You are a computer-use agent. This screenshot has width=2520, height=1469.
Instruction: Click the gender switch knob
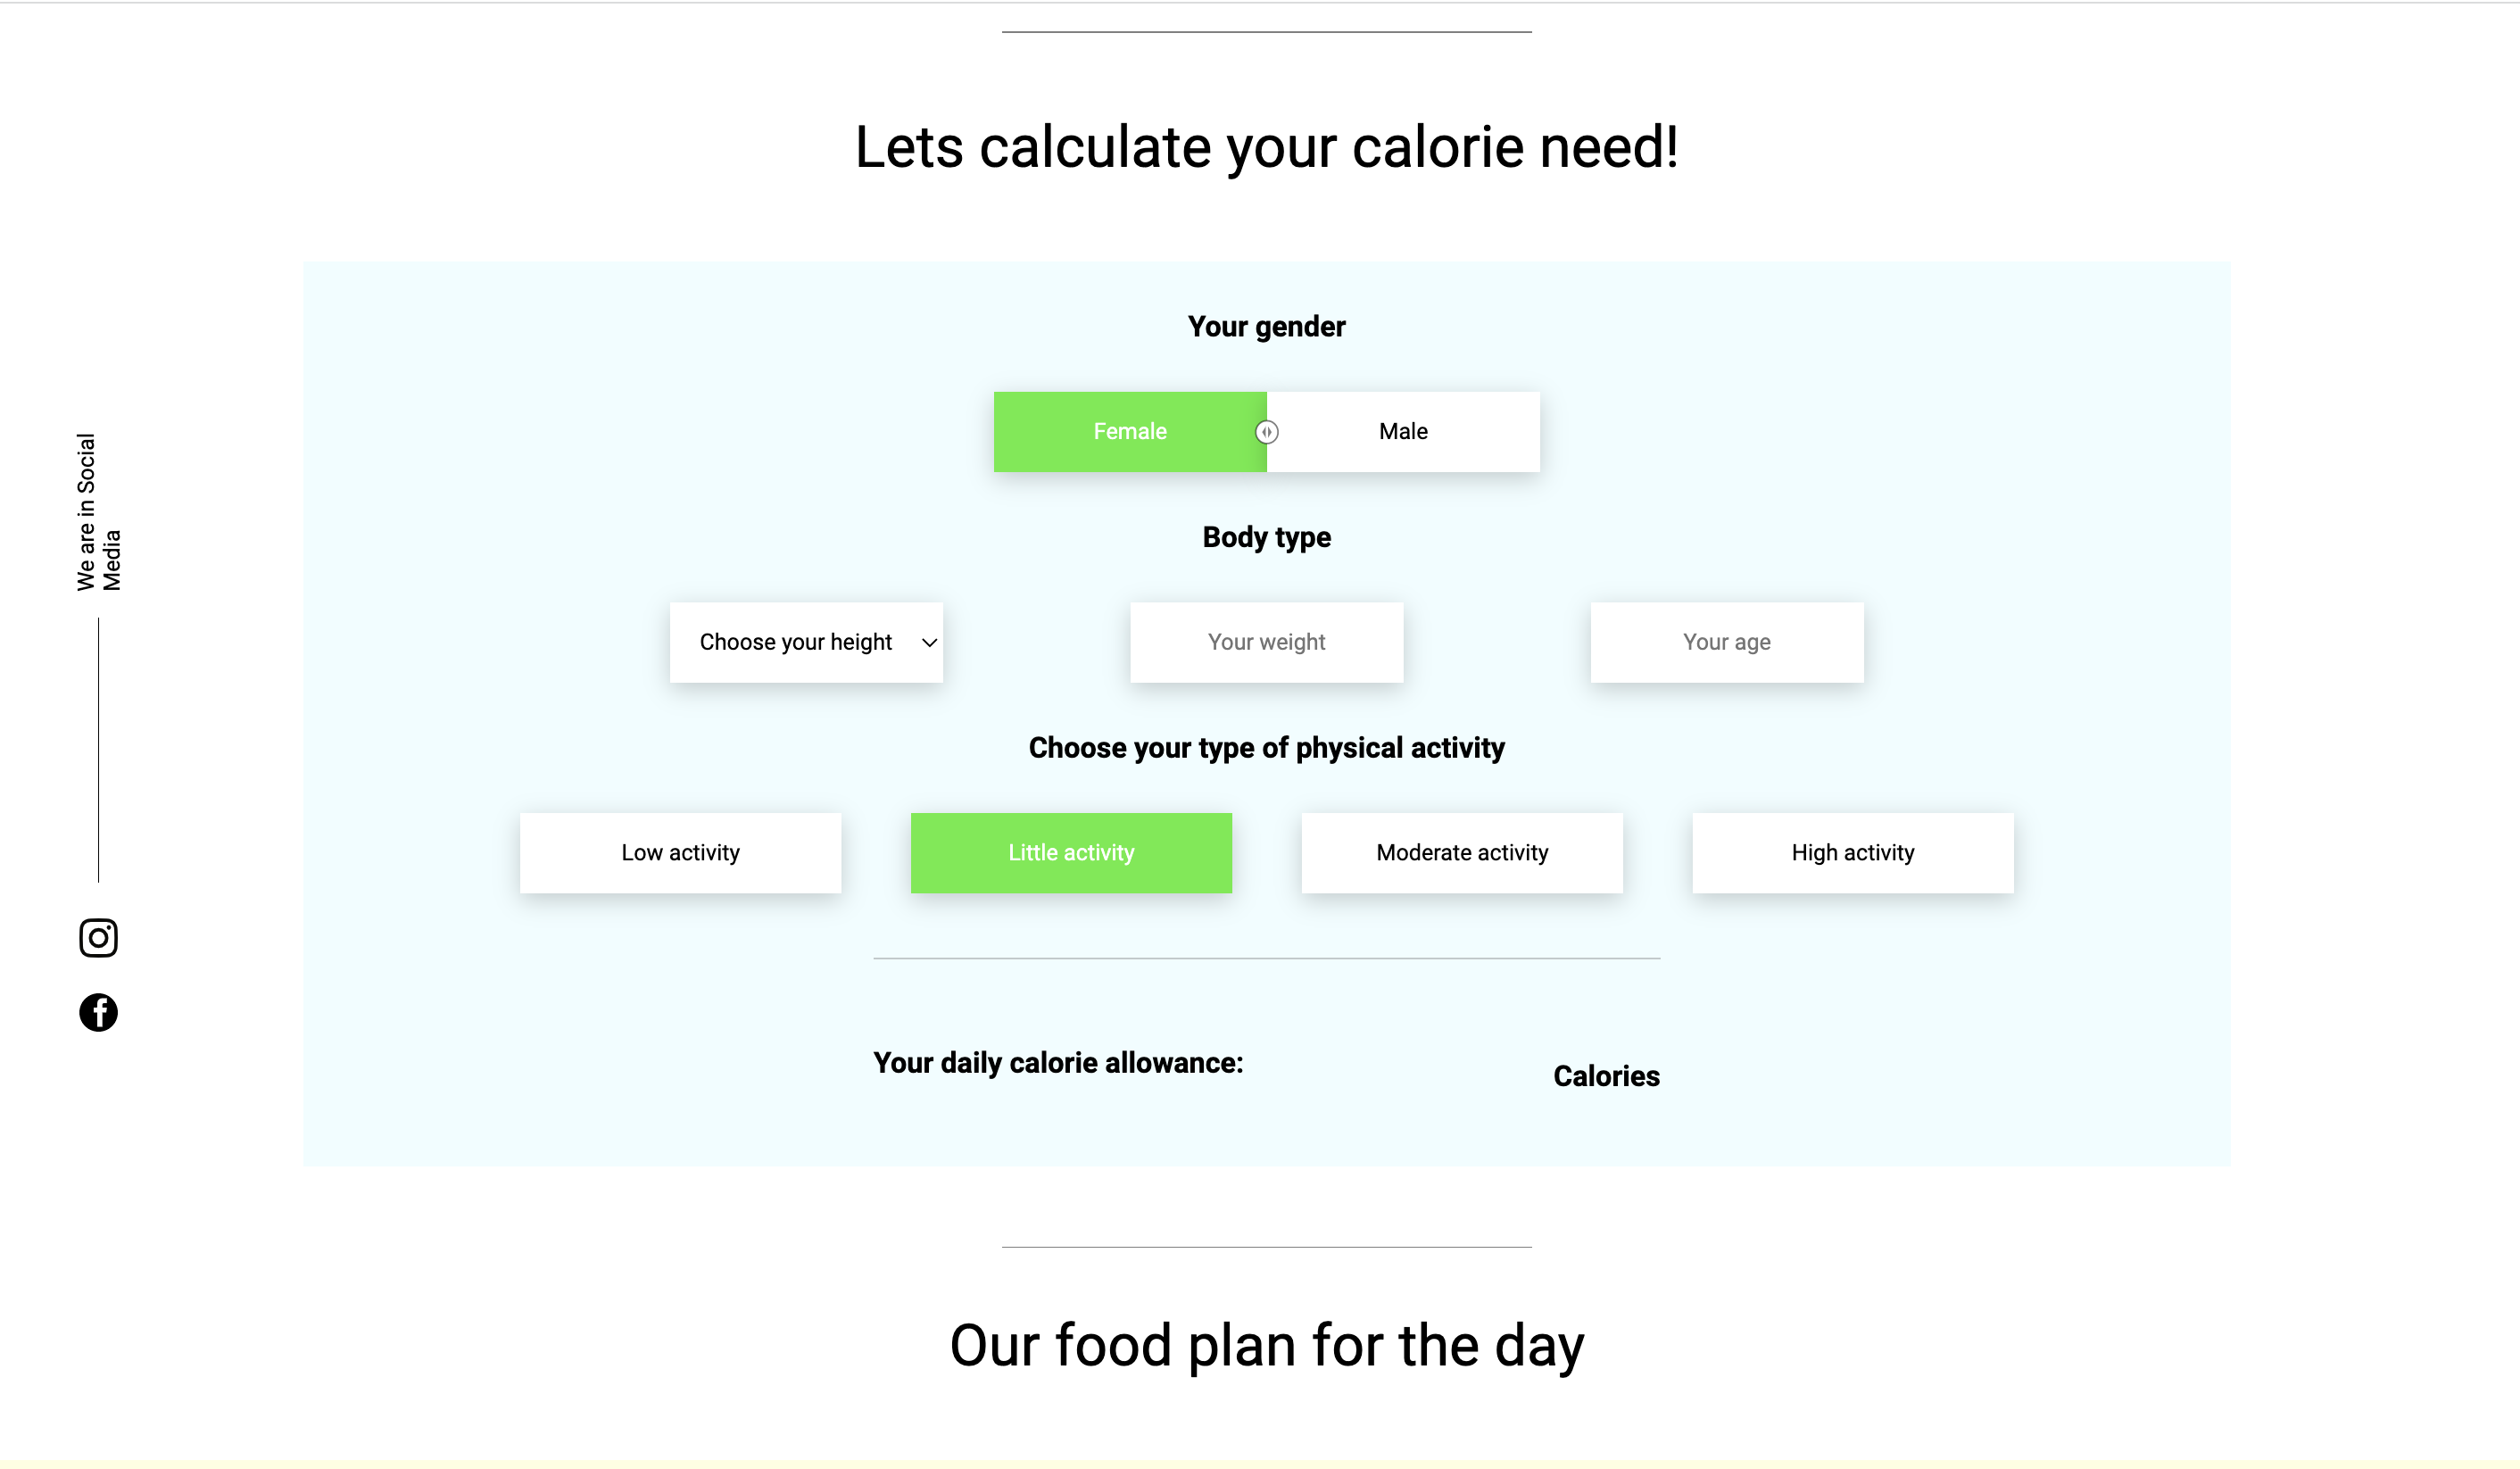[x=1266, y=431]
